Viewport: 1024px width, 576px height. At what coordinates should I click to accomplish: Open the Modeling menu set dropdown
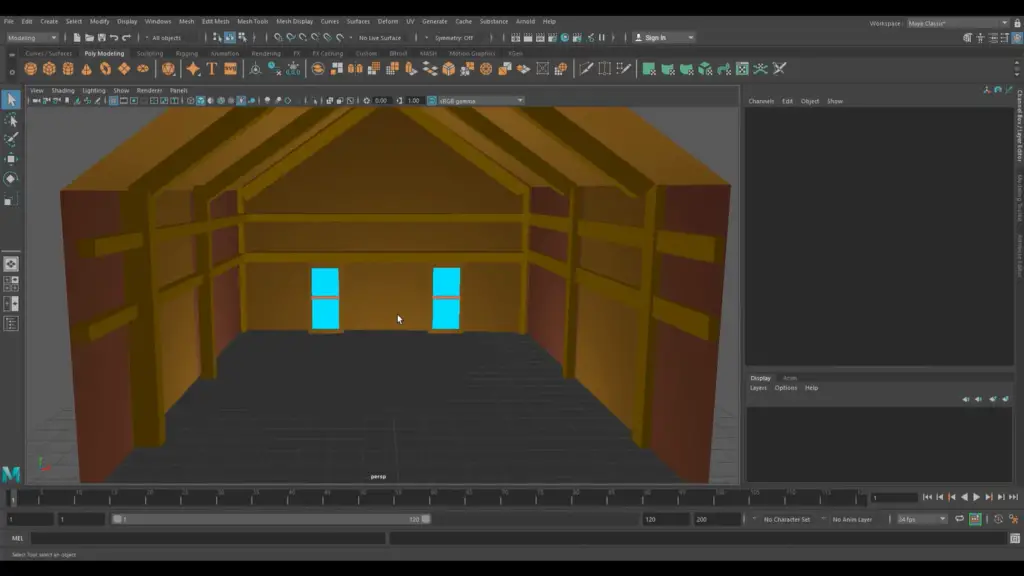tap(32, 38)
